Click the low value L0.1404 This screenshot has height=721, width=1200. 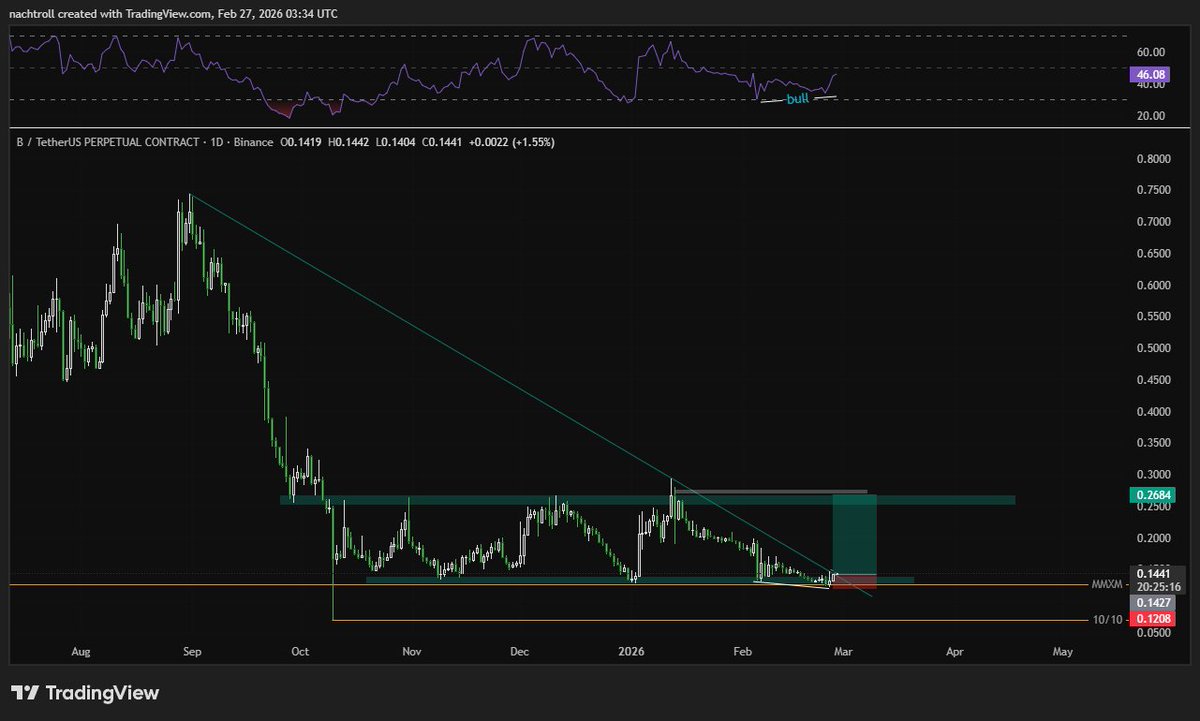coord(395,143)
